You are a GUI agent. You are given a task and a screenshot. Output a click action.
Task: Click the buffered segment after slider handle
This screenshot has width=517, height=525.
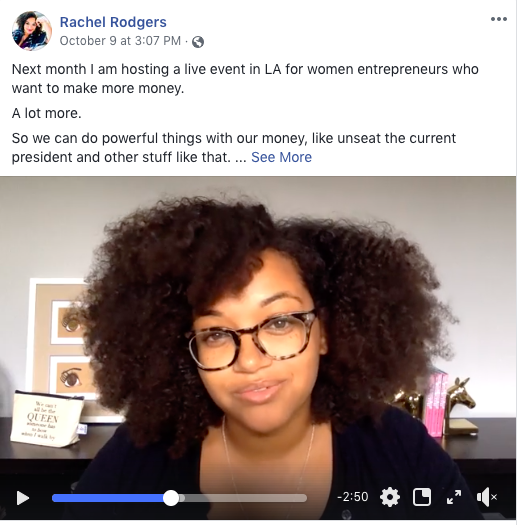[x=182, y=498]
